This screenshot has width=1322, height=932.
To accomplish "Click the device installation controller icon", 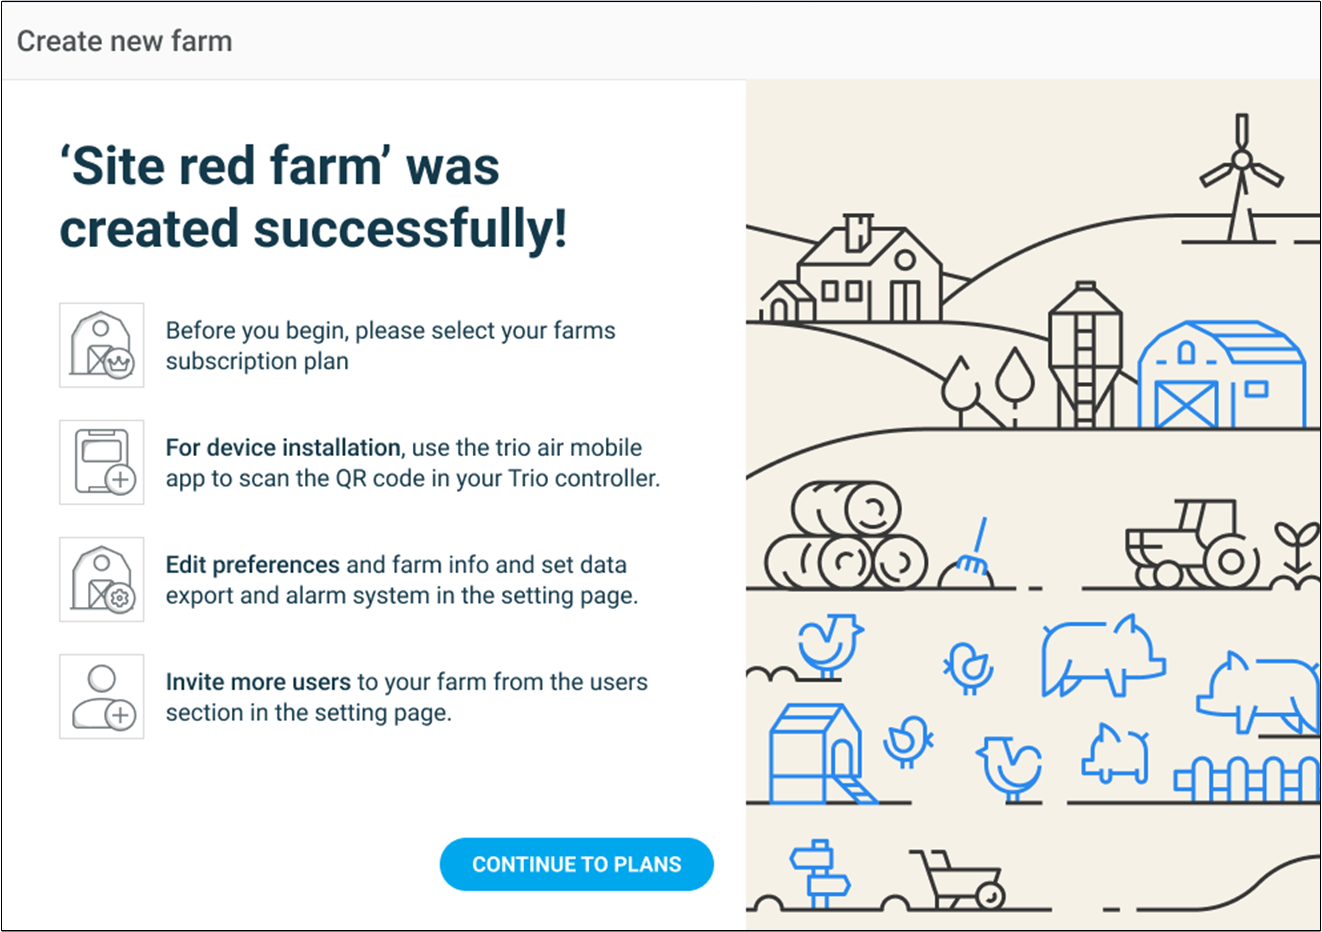I will (101, 462).
